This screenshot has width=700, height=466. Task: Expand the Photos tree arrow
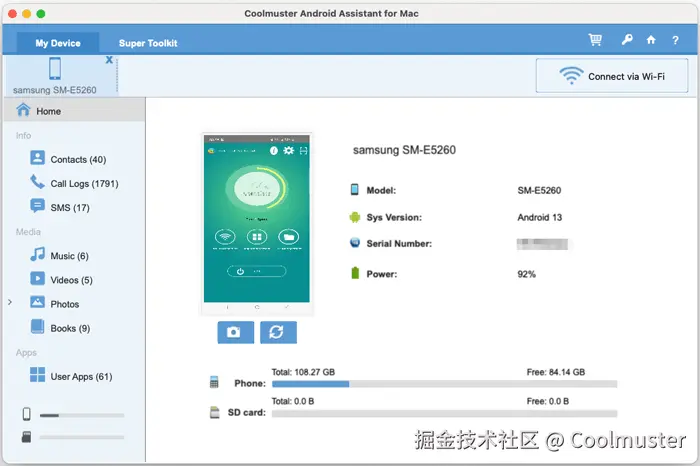pyautogui.click(x=10, y=302)
